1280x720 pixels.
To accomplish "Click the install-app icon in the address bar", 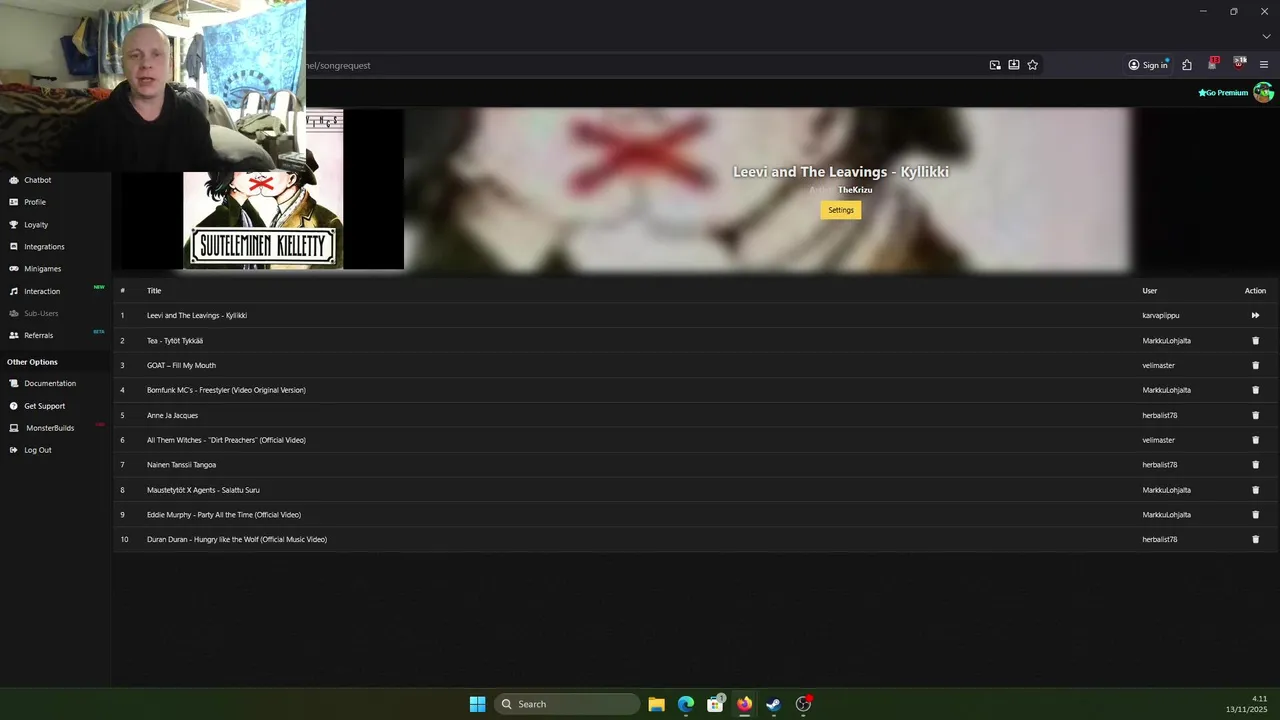I will coord(1014,65).
